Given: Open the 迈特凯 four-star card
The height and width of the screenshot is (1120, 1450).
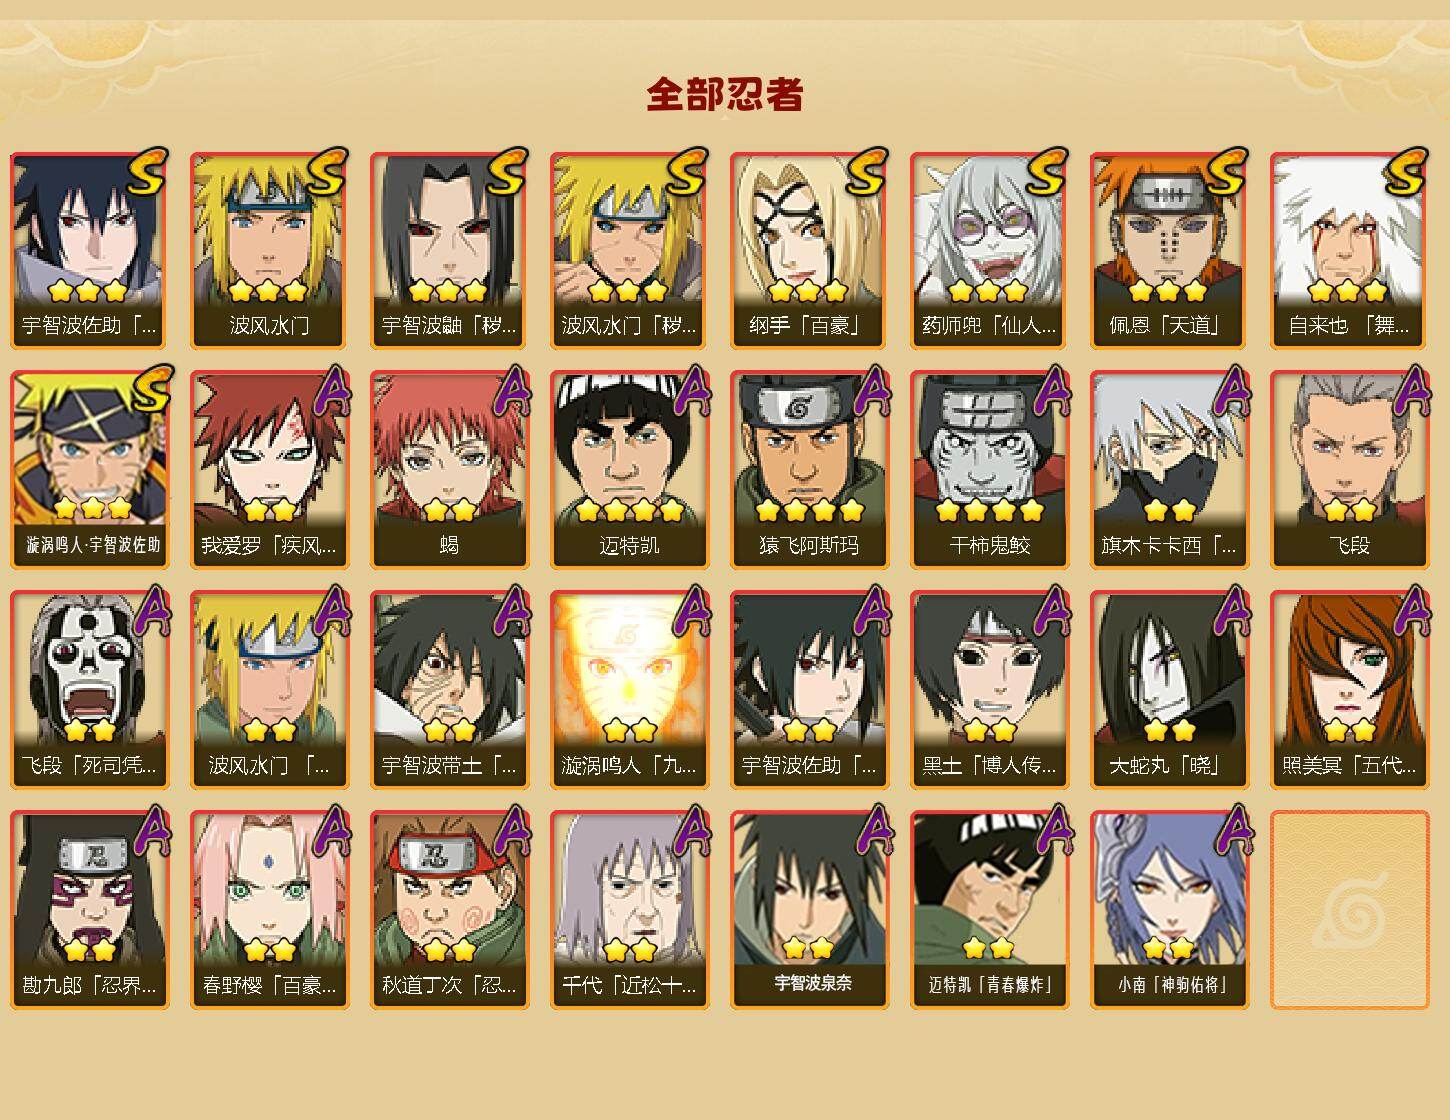Looking at the screenshot, I should coord(629,470).
